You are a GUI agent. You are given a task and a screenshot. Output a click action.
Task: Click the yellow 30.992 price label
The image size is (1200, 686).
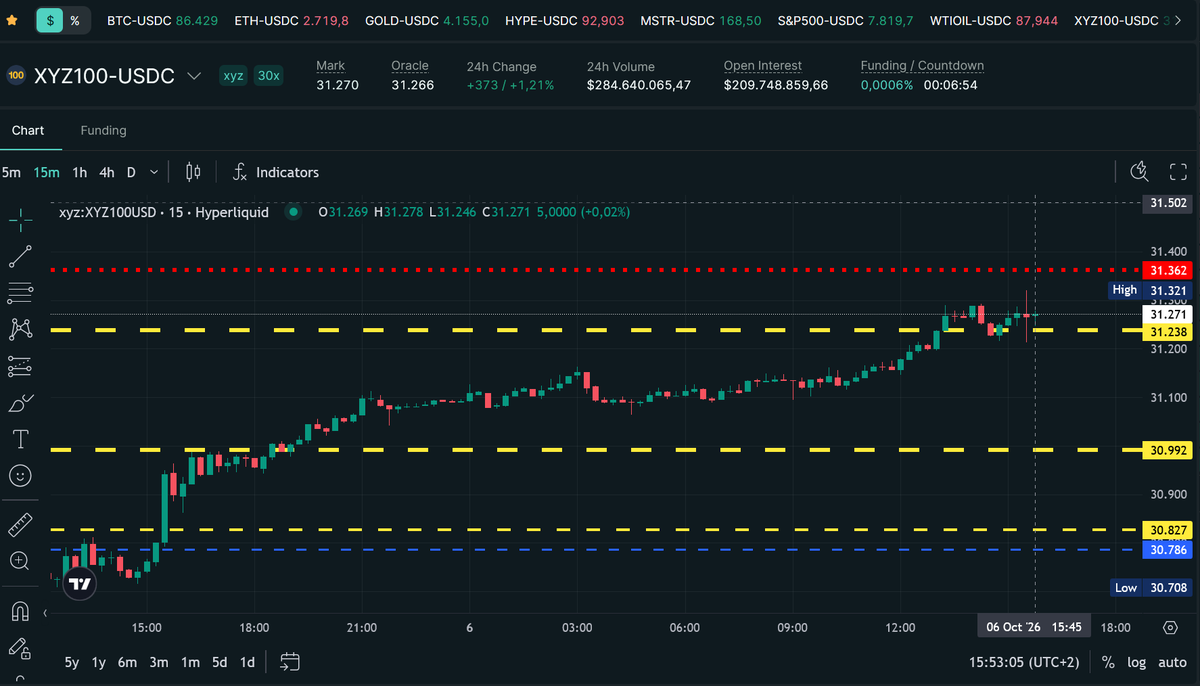1169,450
